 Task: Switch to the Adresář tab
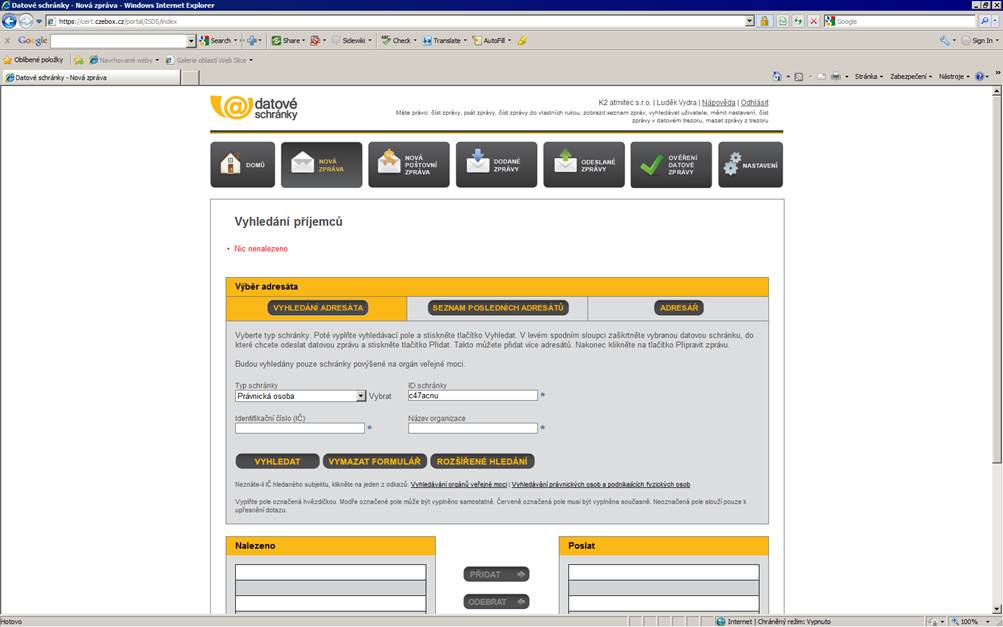(679, 308)
